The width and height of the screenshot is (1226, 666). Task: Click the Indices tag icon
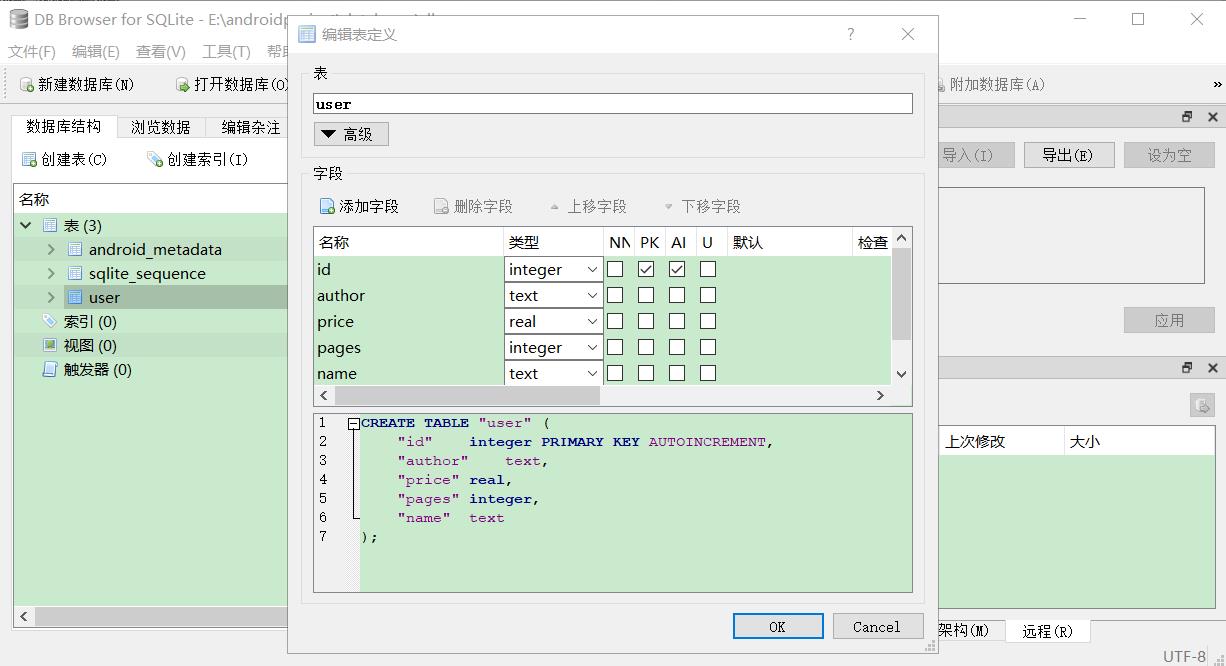[x=50, y=321]
